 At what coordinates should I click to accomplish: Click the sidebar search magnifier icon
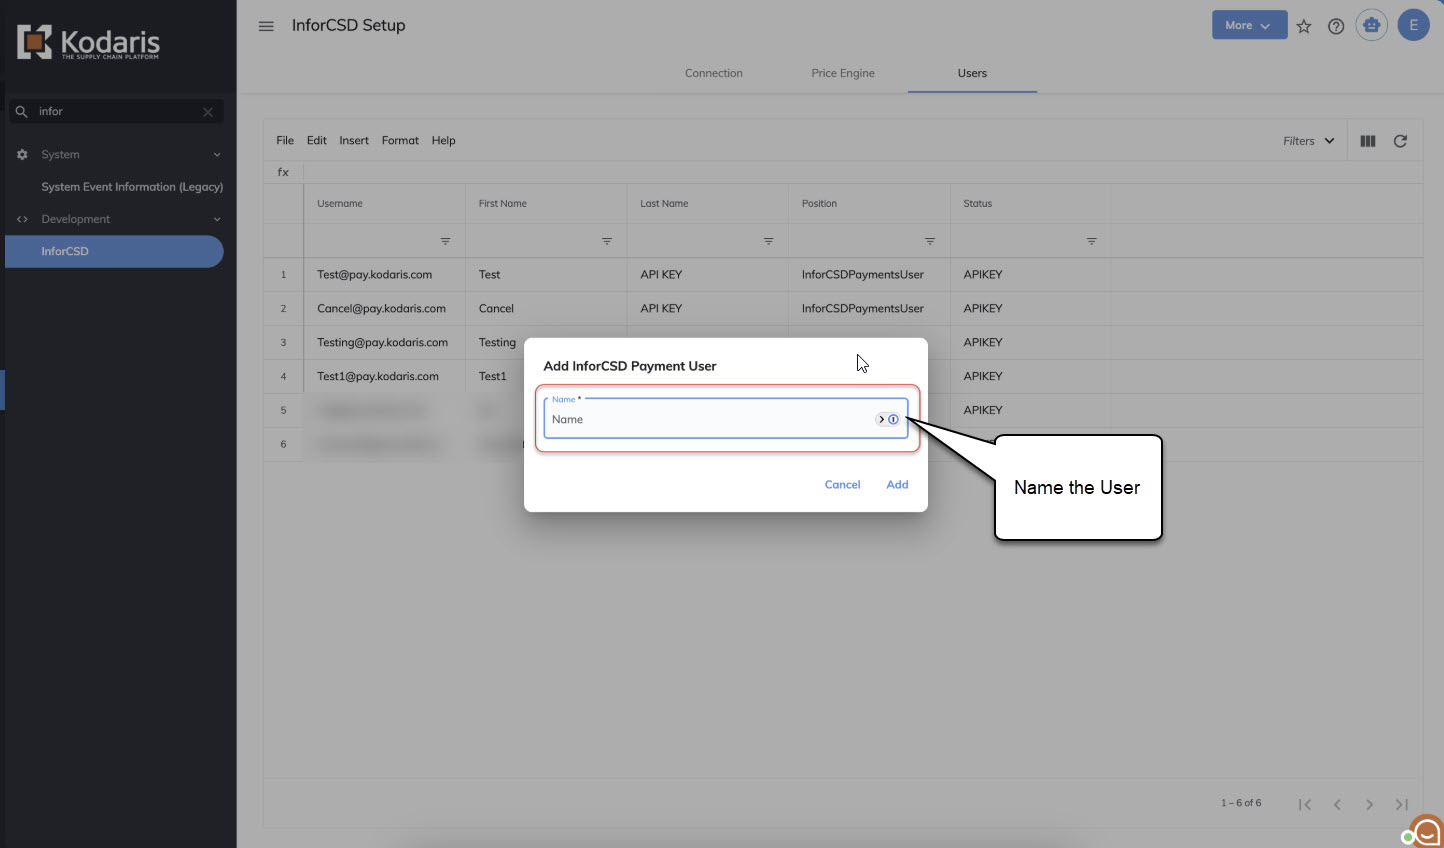point(21,112)
